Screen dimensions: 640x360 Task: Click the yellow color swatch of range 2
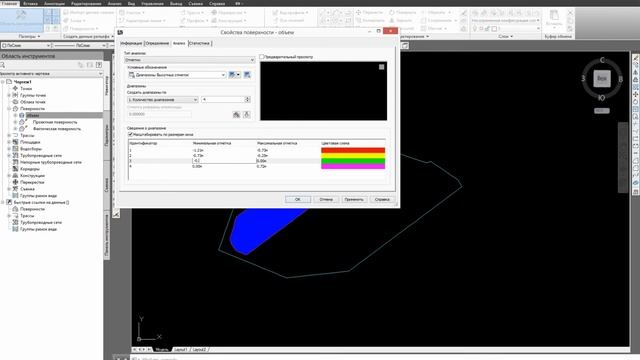click(353, 156)
